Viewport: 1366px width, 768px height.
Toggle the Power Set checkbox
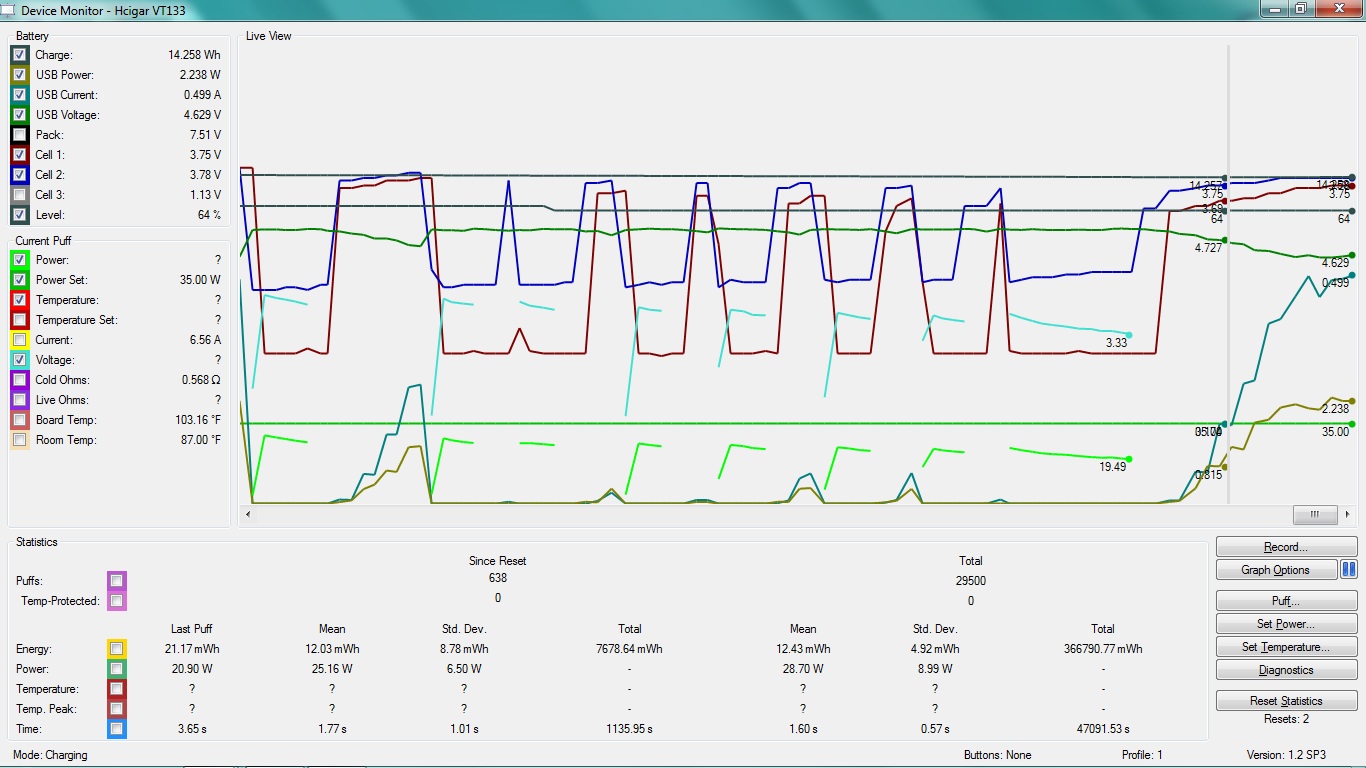tap(20, 280)
